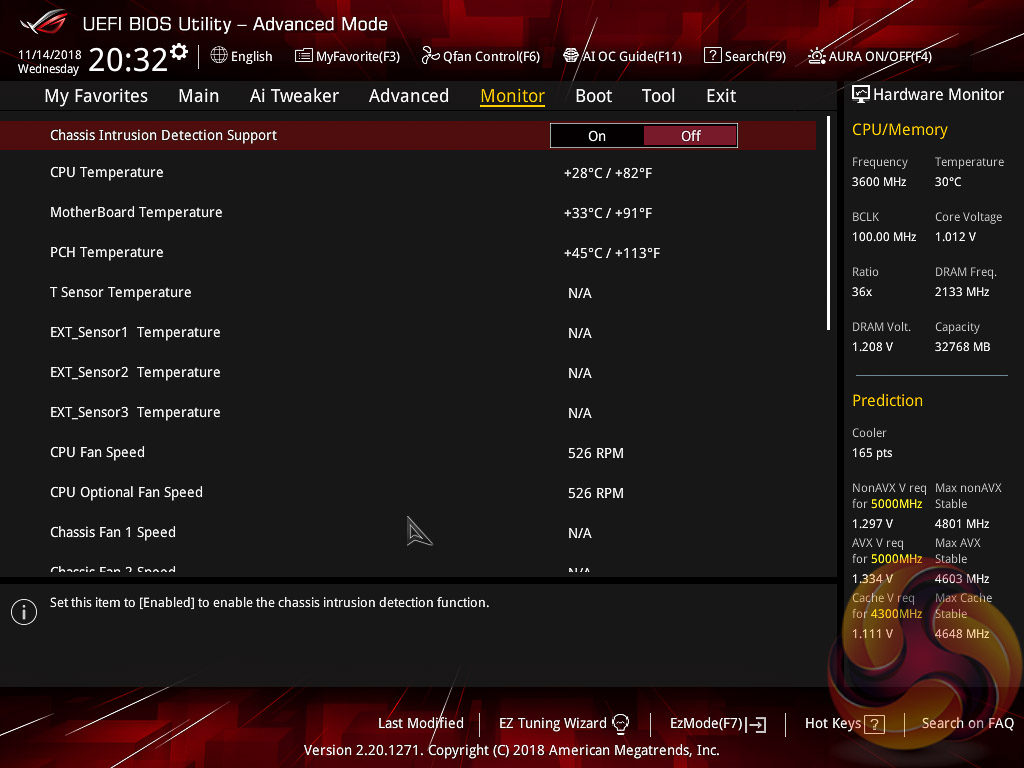Click the info icon in the help area

pyautogui.click(x=24, y=612)
